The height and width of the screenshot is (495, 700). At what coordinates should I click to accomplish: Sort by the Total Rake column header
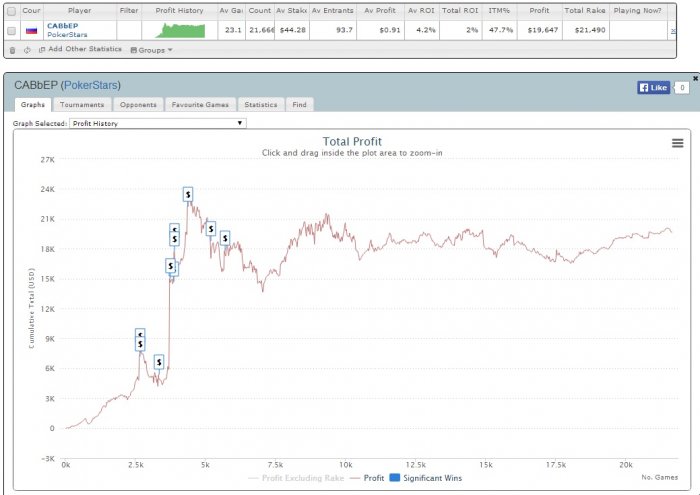585,10
